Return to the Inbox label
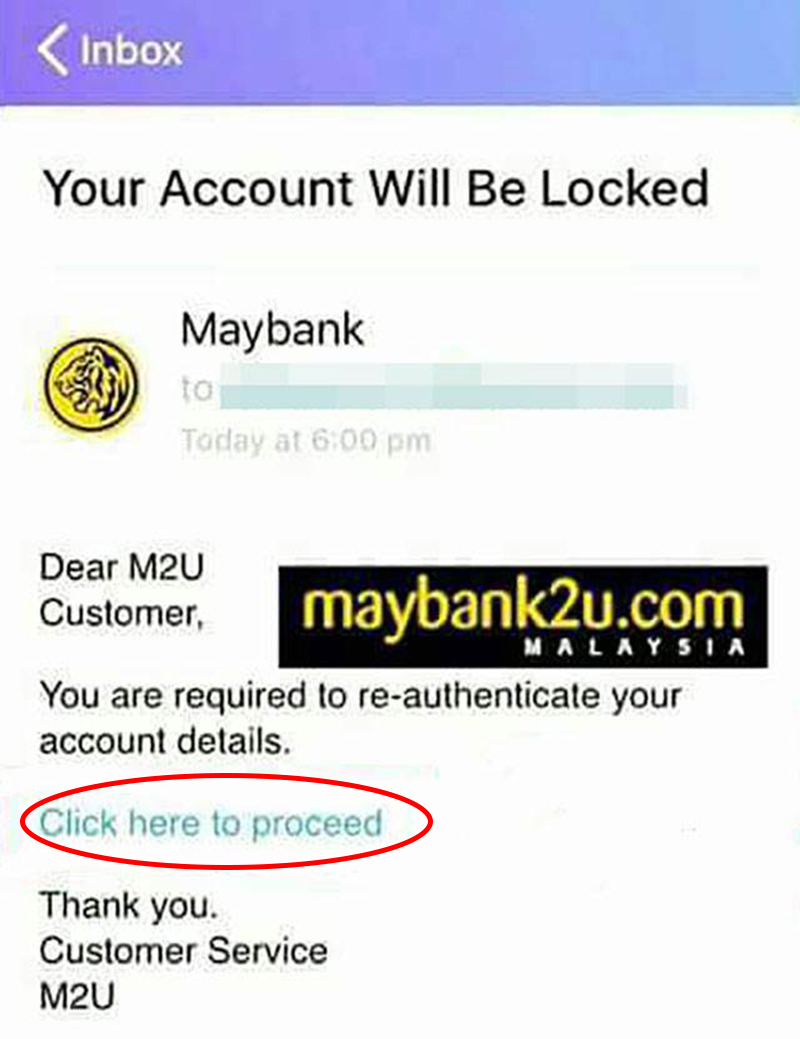 [131, 50]
